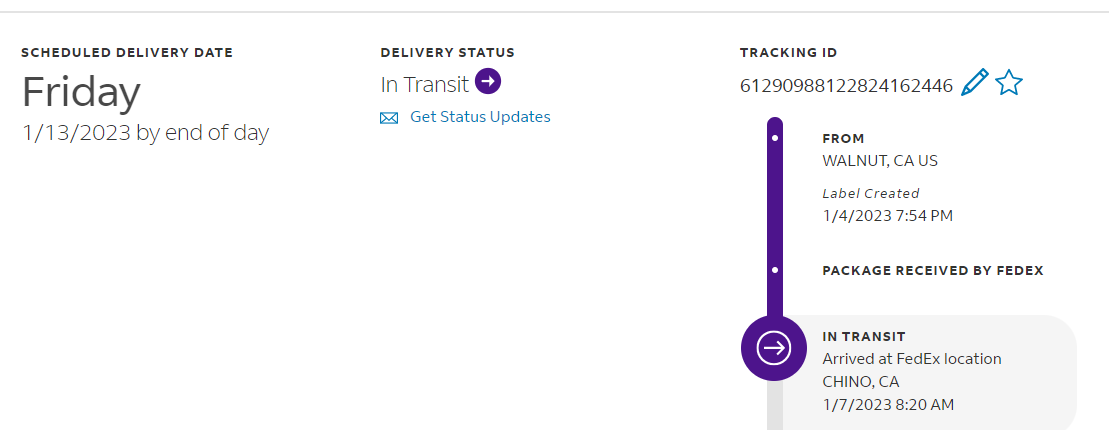Click the CHINO, CA location text
The image size is (1109, 430).
point(860,381)
